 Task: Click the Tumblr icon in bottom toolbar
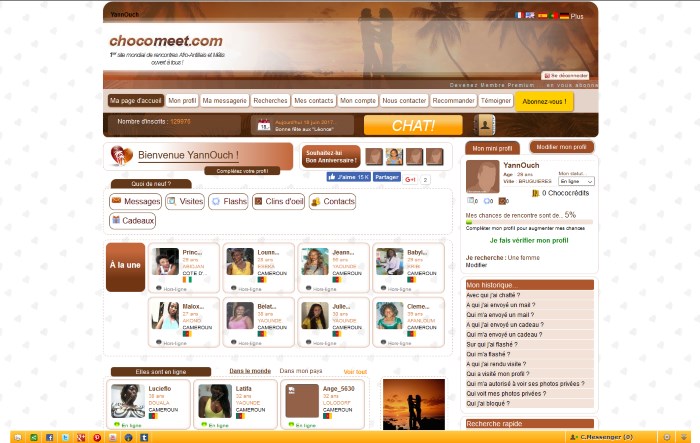point(144,437)
